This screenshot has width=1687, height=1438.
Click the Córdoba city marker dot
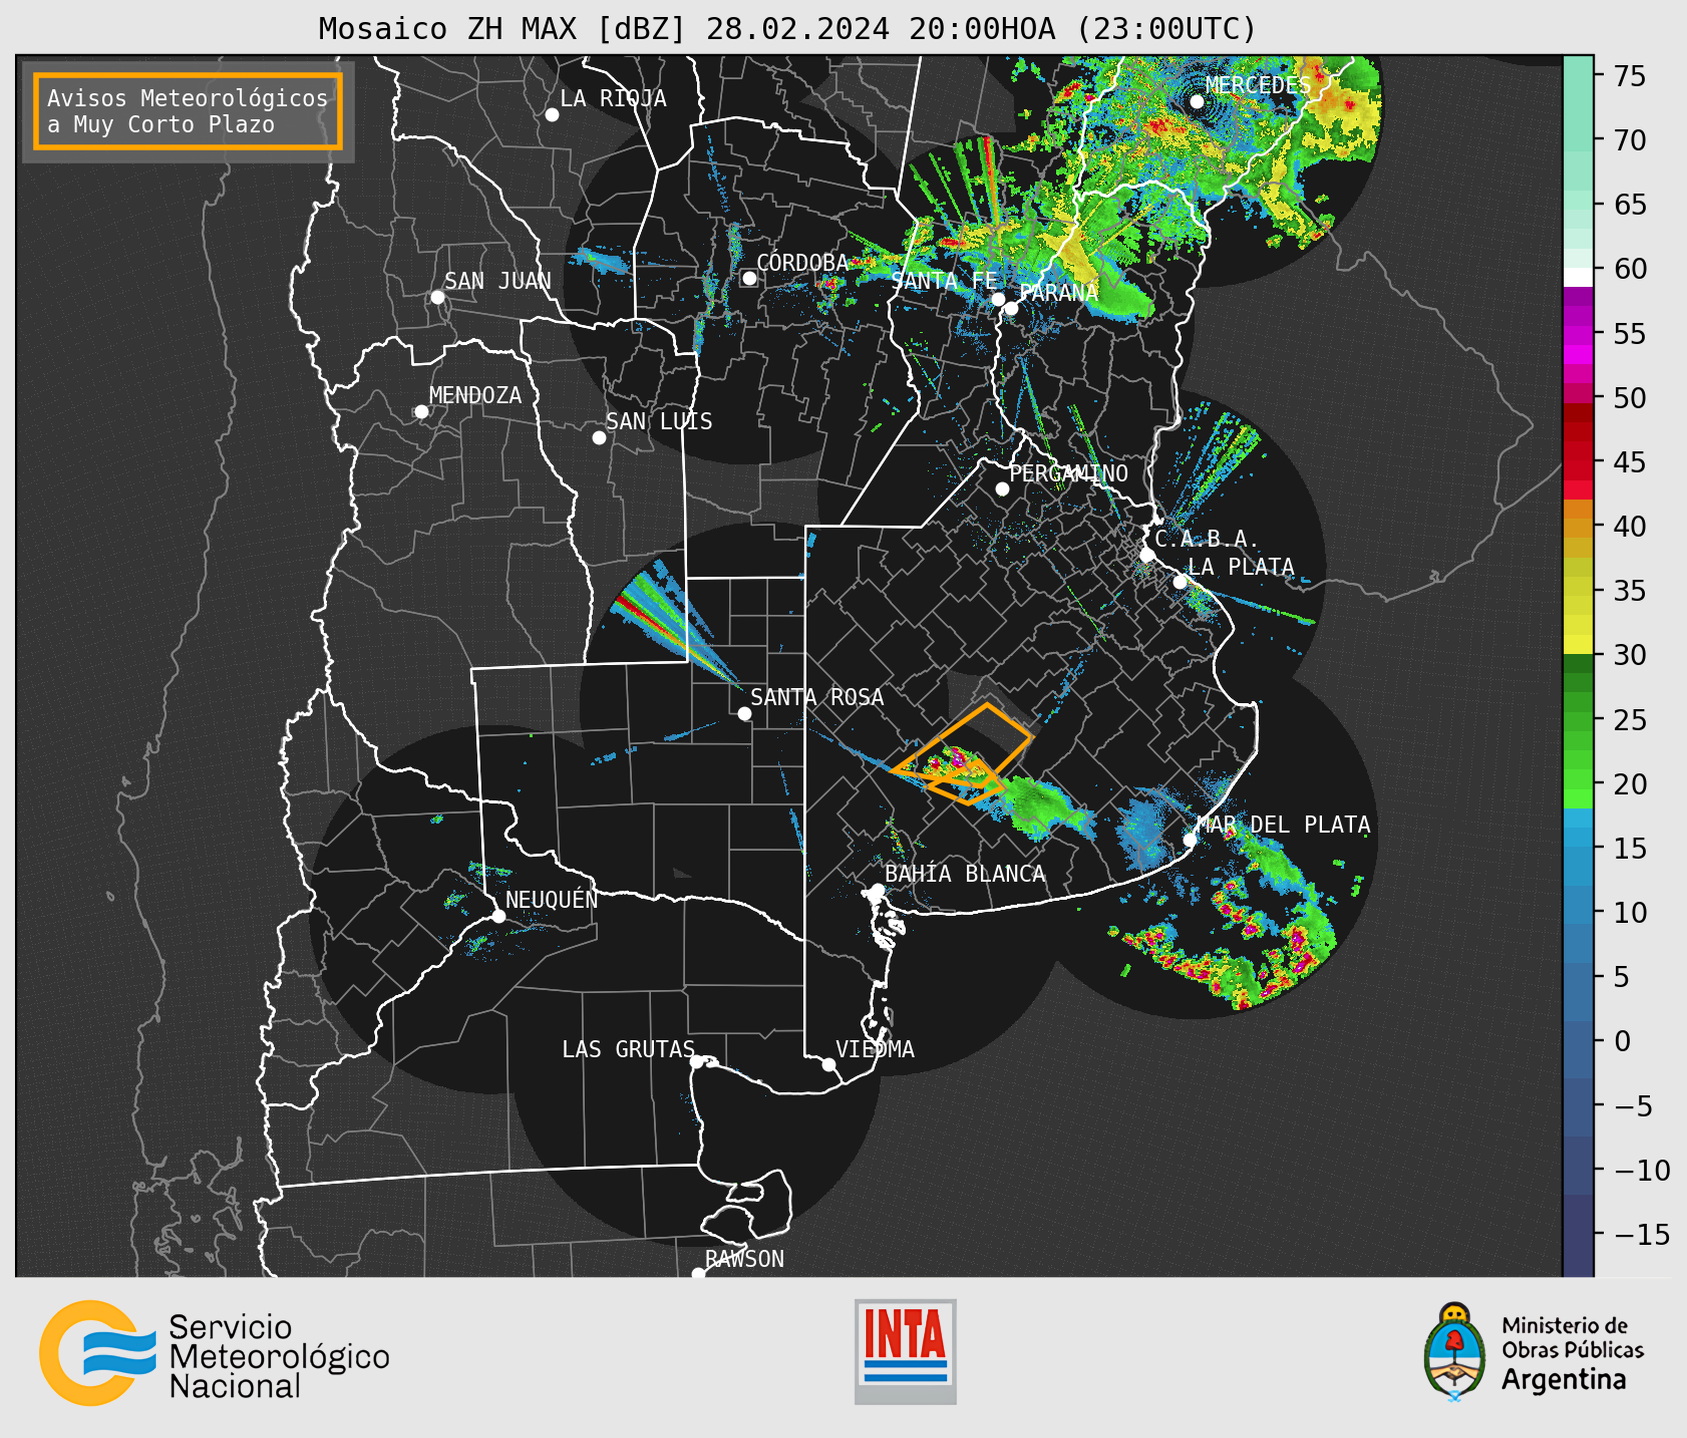[749, 278]
